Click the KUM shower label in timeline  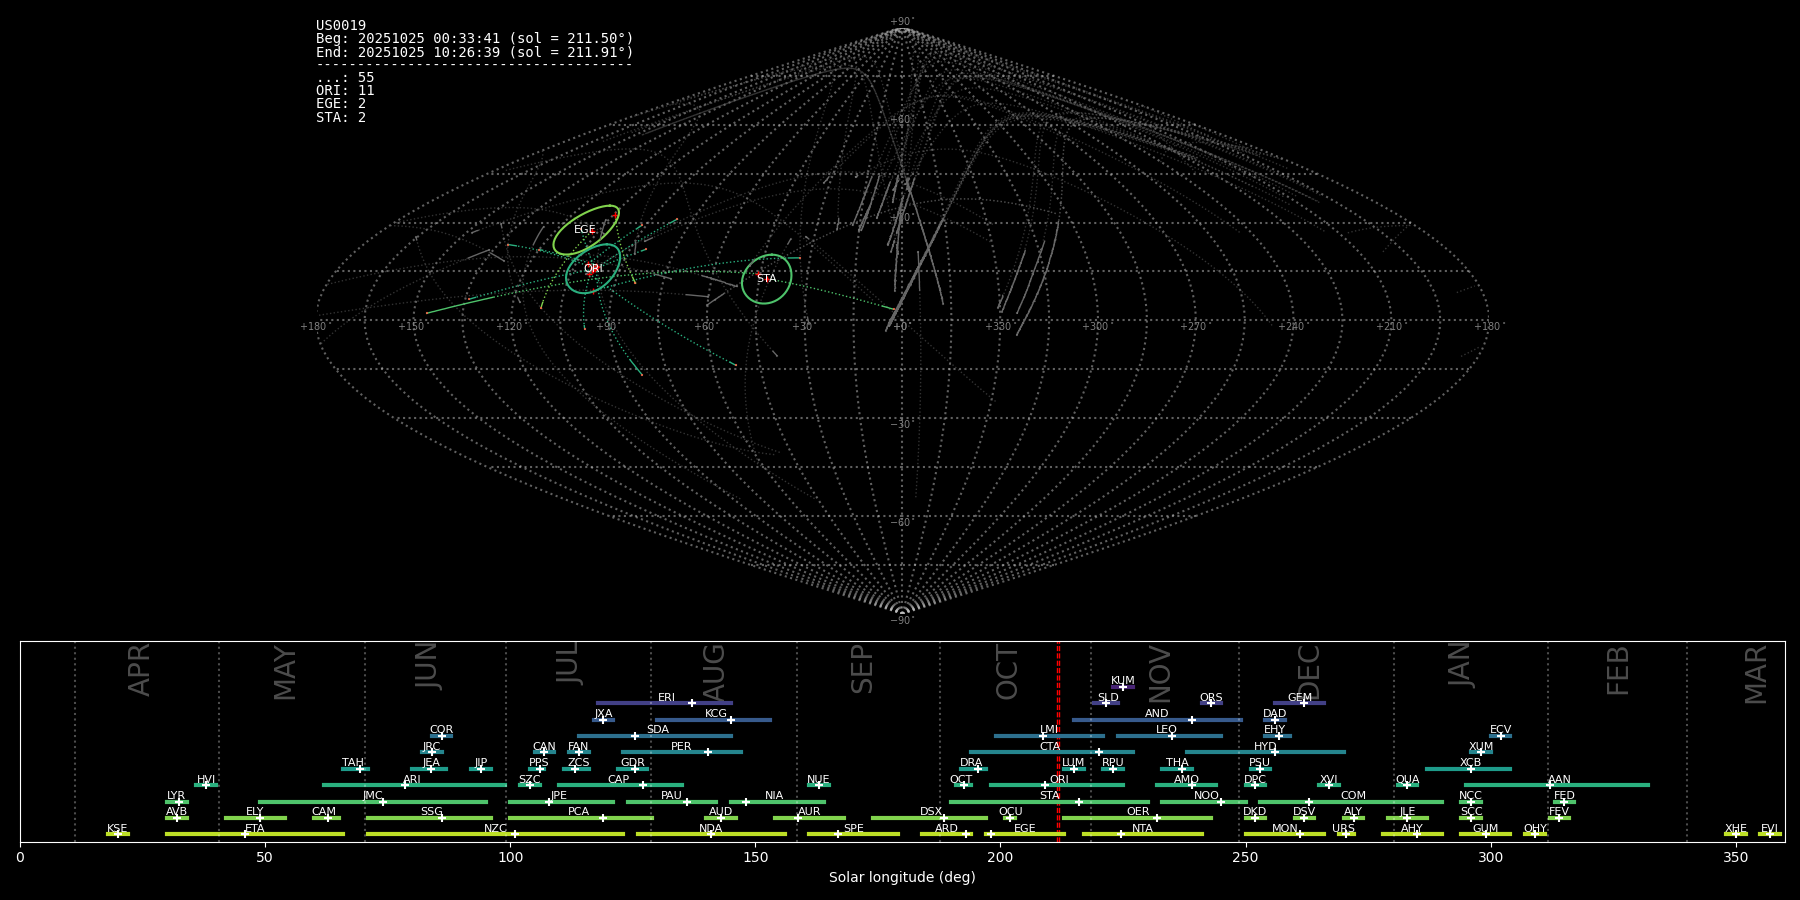point(1122,681)
